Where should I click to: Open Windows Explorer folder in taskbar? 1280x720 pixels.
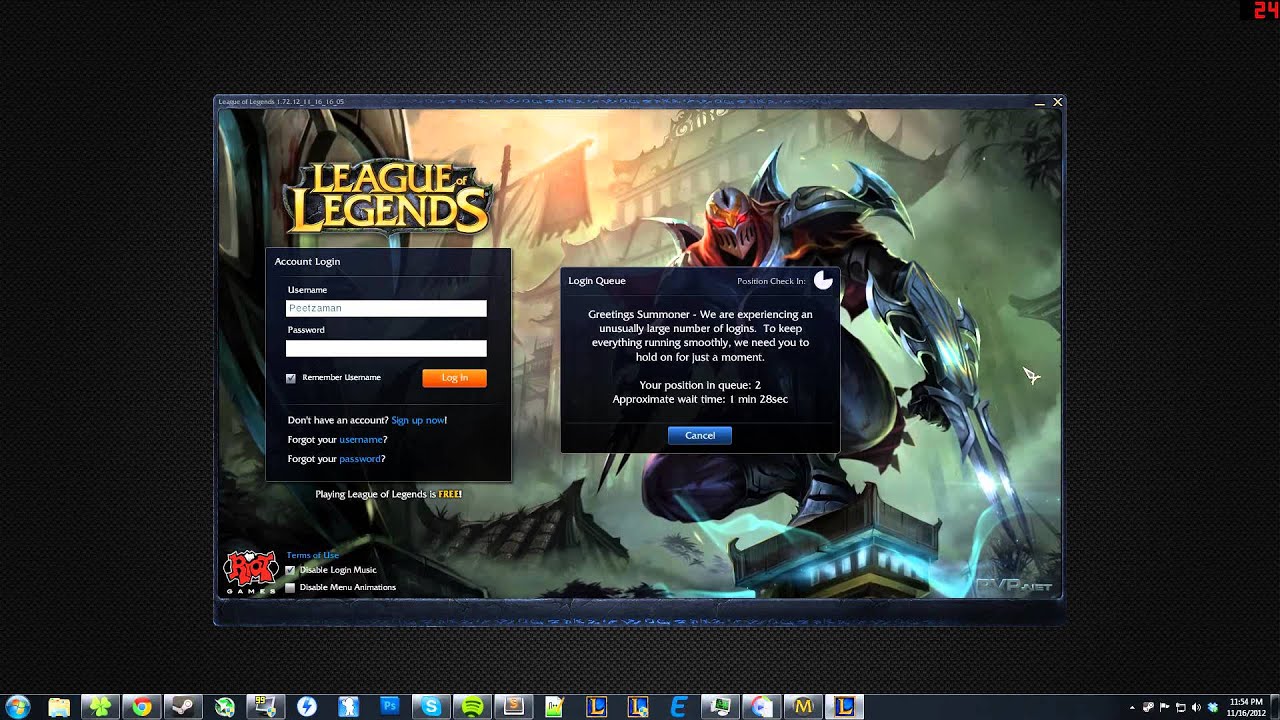59,707
